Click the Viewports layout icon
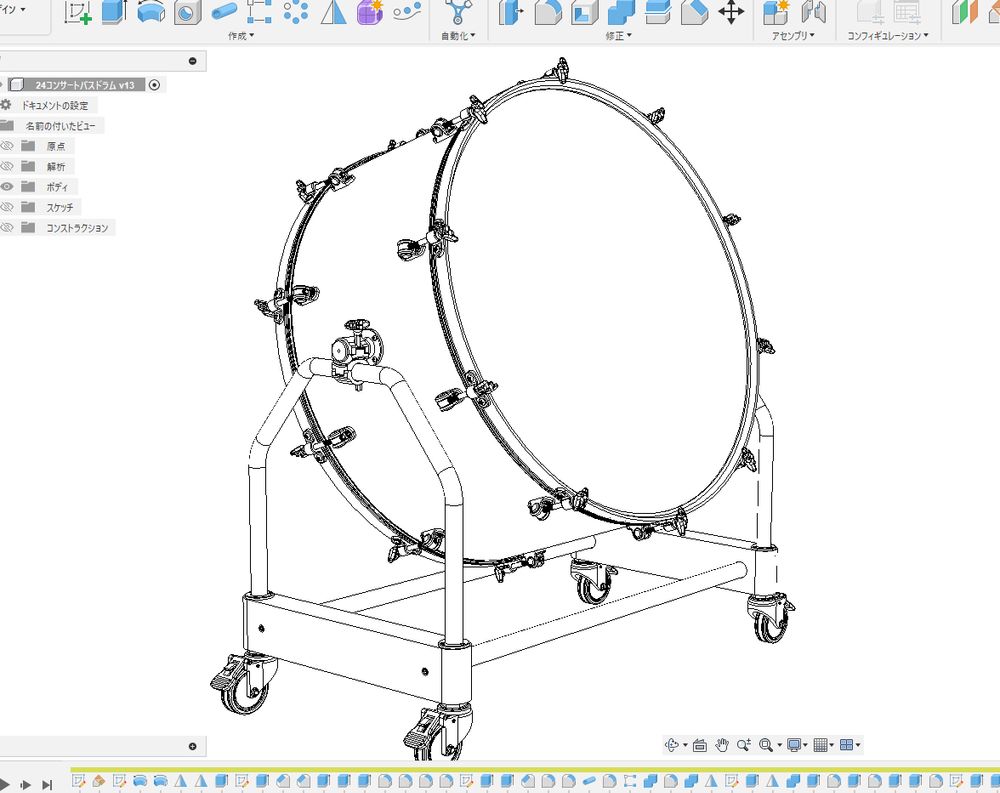 (847, 745)
